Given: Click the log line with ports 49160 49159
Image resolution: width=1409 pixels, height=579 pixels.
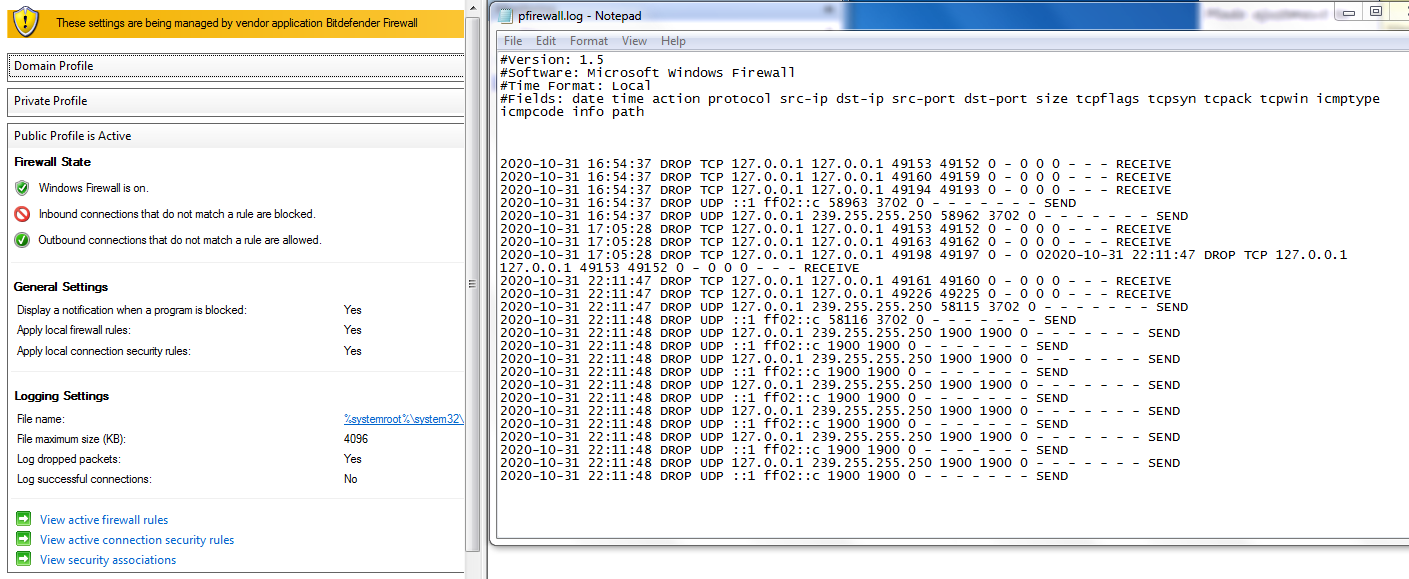Looking at the screenshot, I should [x=835, y=177].
